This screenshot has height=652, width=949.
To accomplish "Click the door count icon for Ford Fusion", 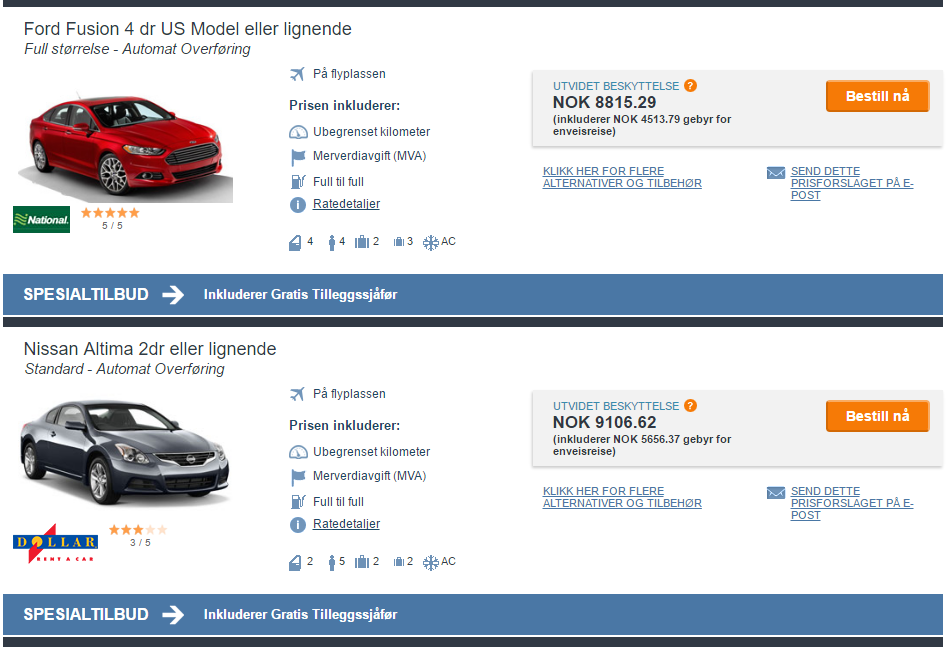I will pos(295,243).
